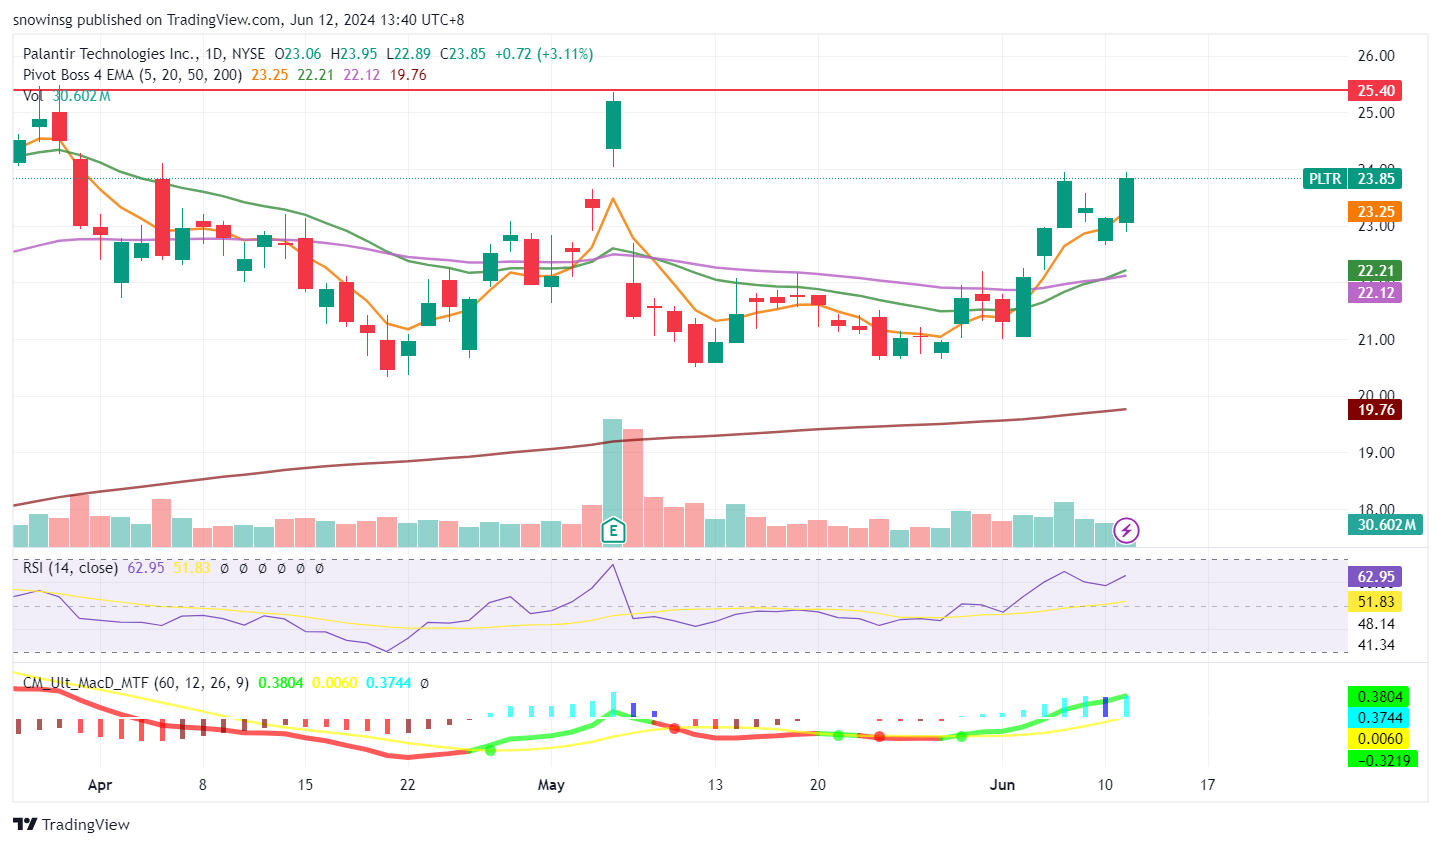Image resolution: width=1441 pixels, height=846 pixels.
Task: Click the -0.3219 MACD axis label
Action: pyautogui.click(x=1384, y=760)
